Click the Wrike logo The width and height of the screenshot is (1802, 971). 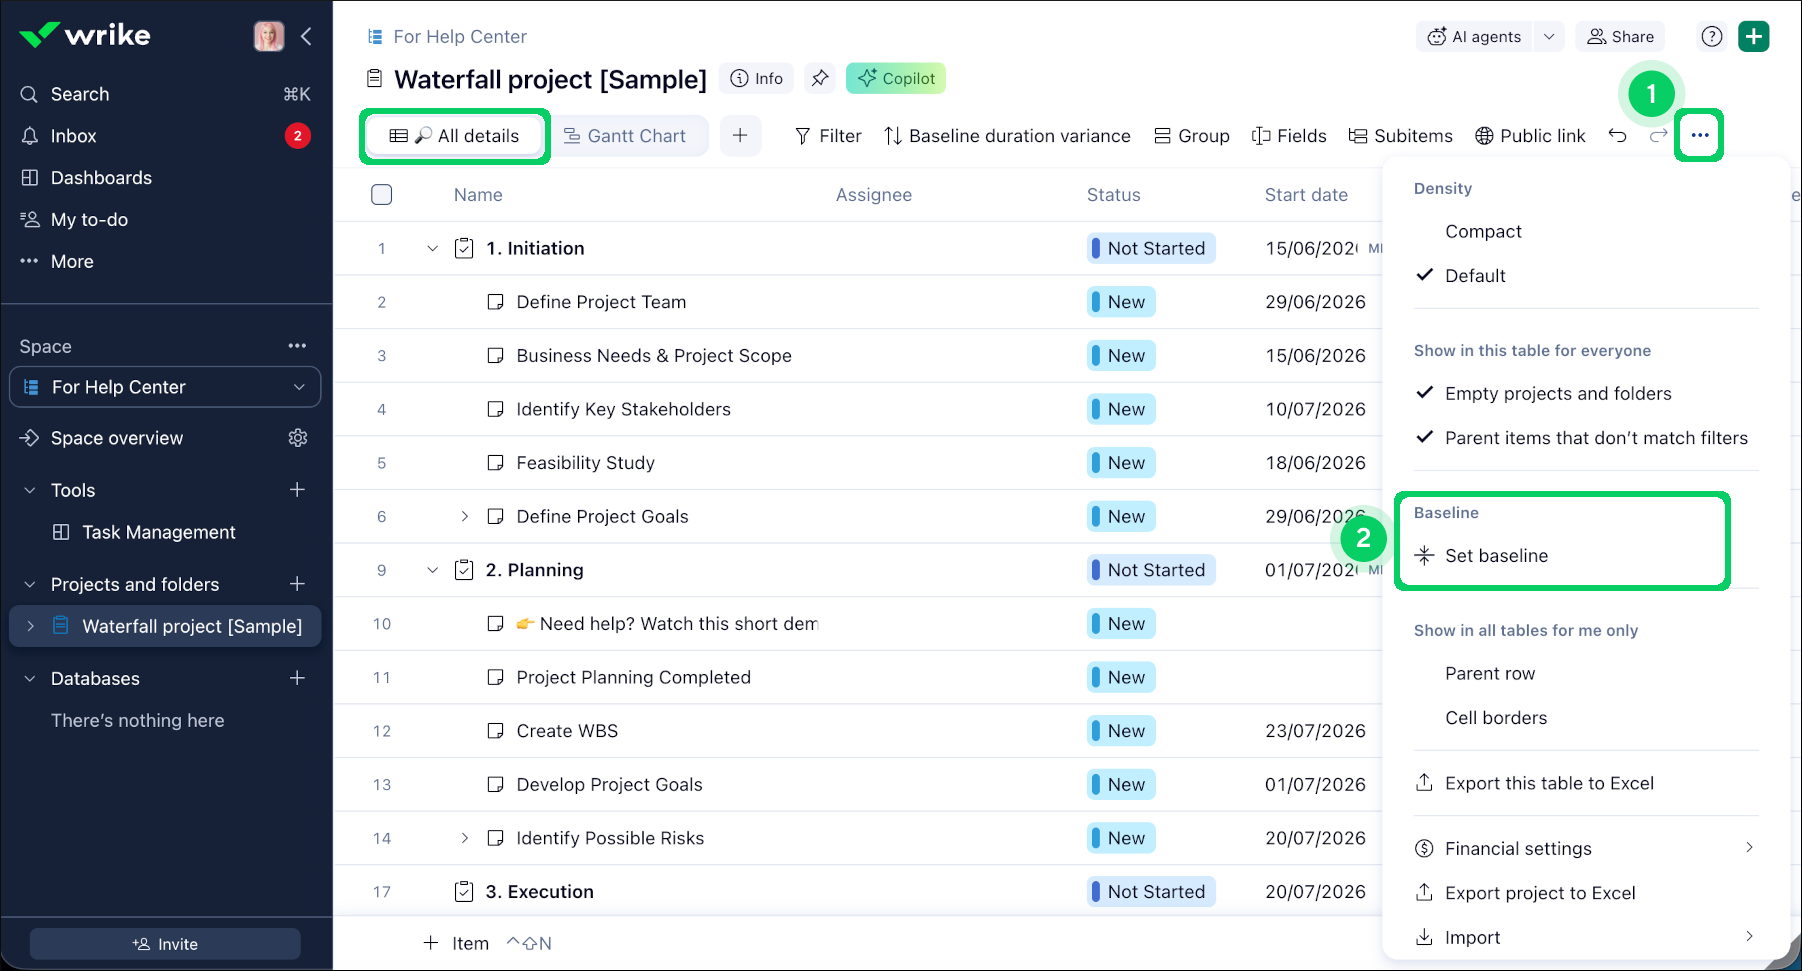(85, 36)
